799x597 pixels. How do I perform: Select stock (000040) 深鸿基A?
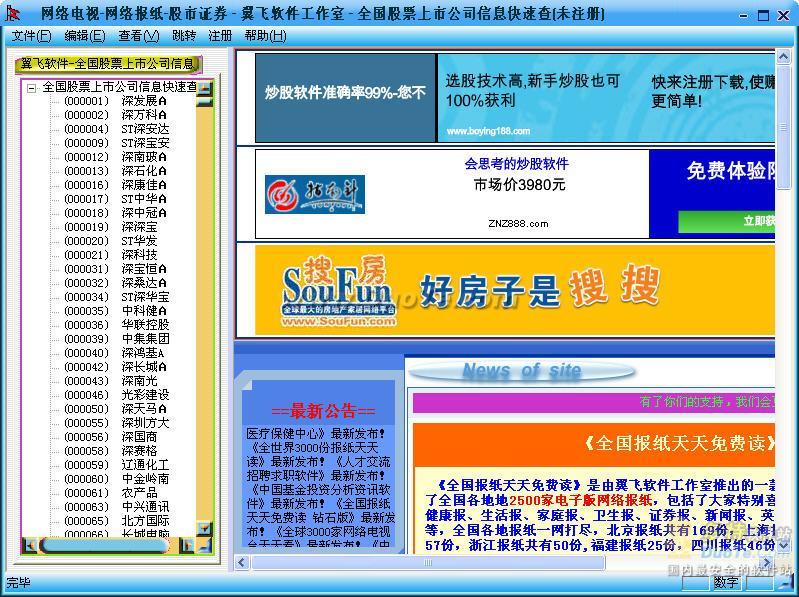click(x=115, y=353)
